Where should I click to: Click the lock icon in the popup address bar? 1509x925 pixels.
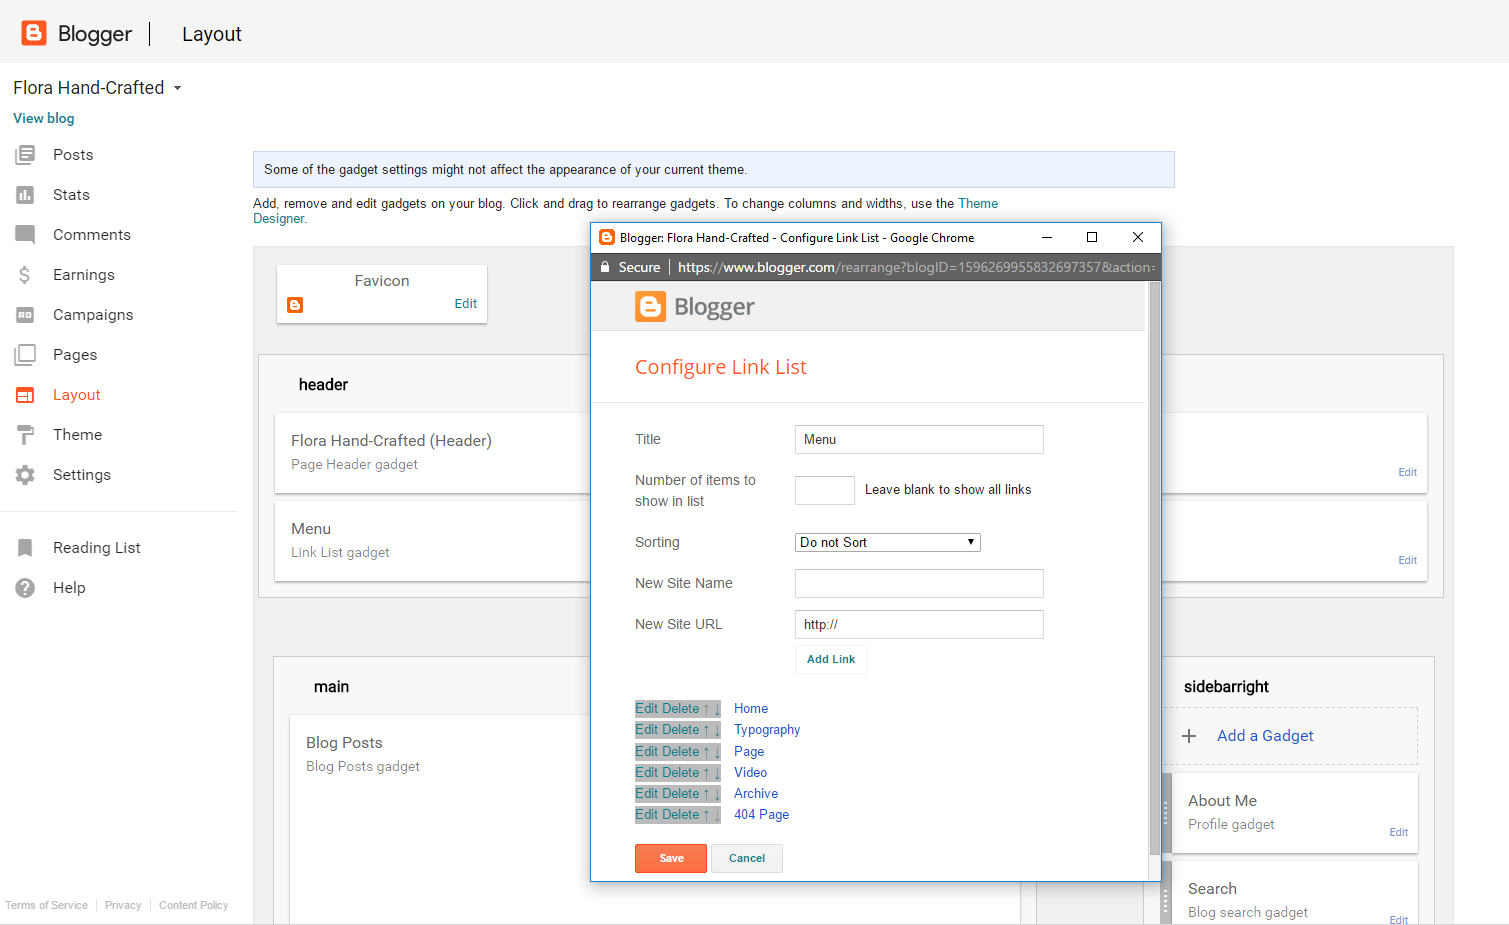pos(605,267)
